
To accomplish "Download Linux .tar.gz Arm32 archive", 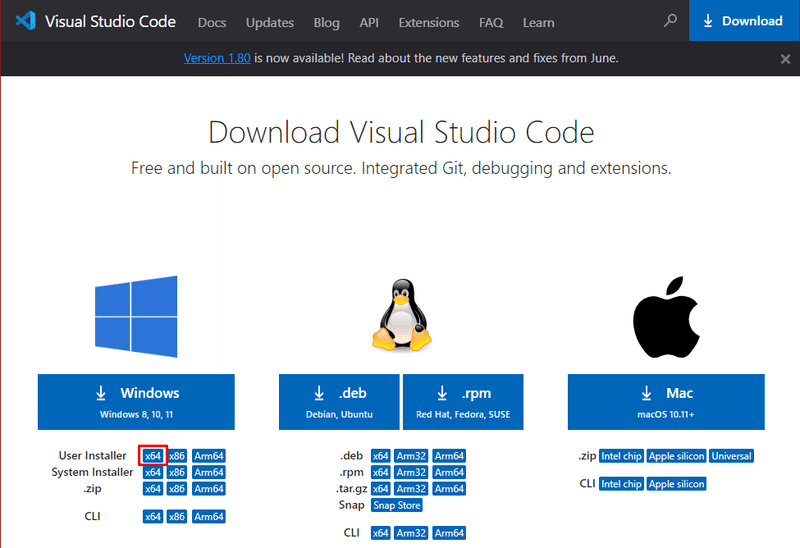I will click(x=411, y=488).
